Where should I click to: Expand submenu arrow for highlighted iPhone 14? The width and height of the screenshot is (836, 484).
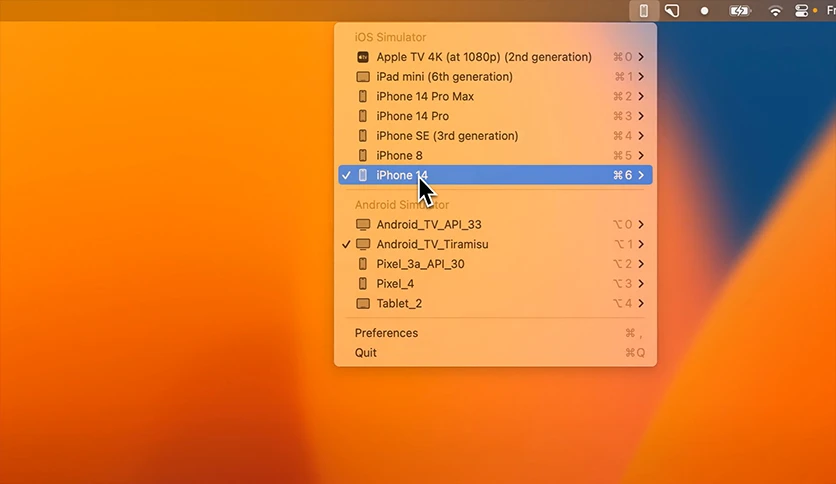(x=641, y=175)
